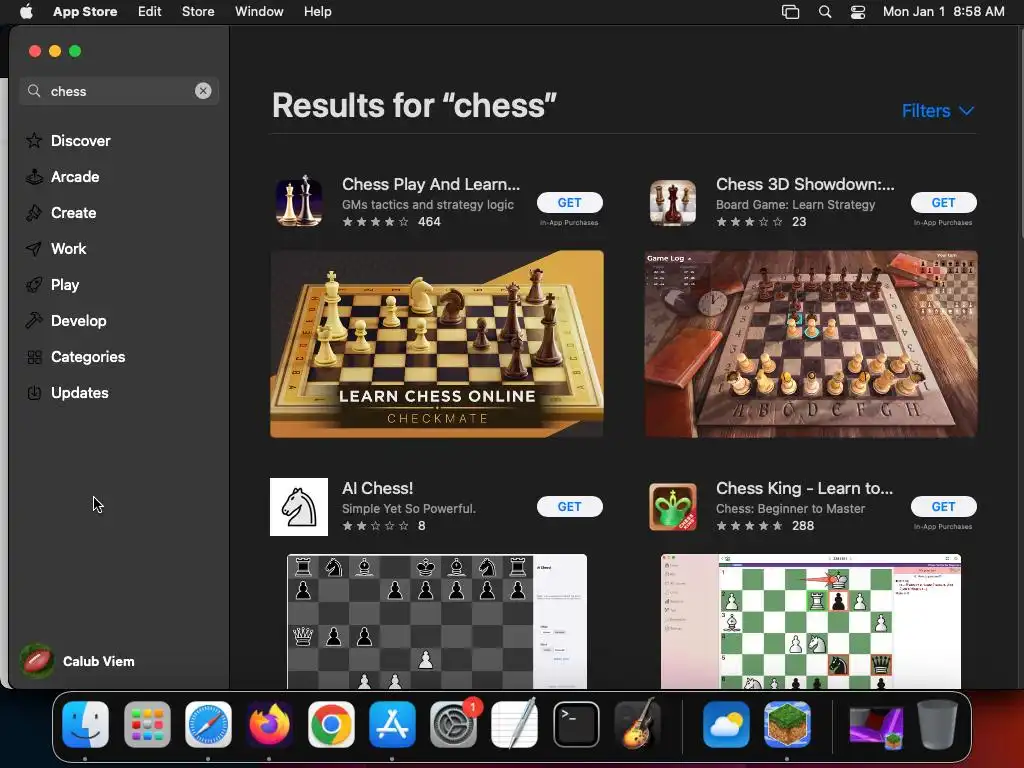This screenshot has width=1024, height=768.
Task: Launch GarageBand from the Dock
Action: [637, 725]
